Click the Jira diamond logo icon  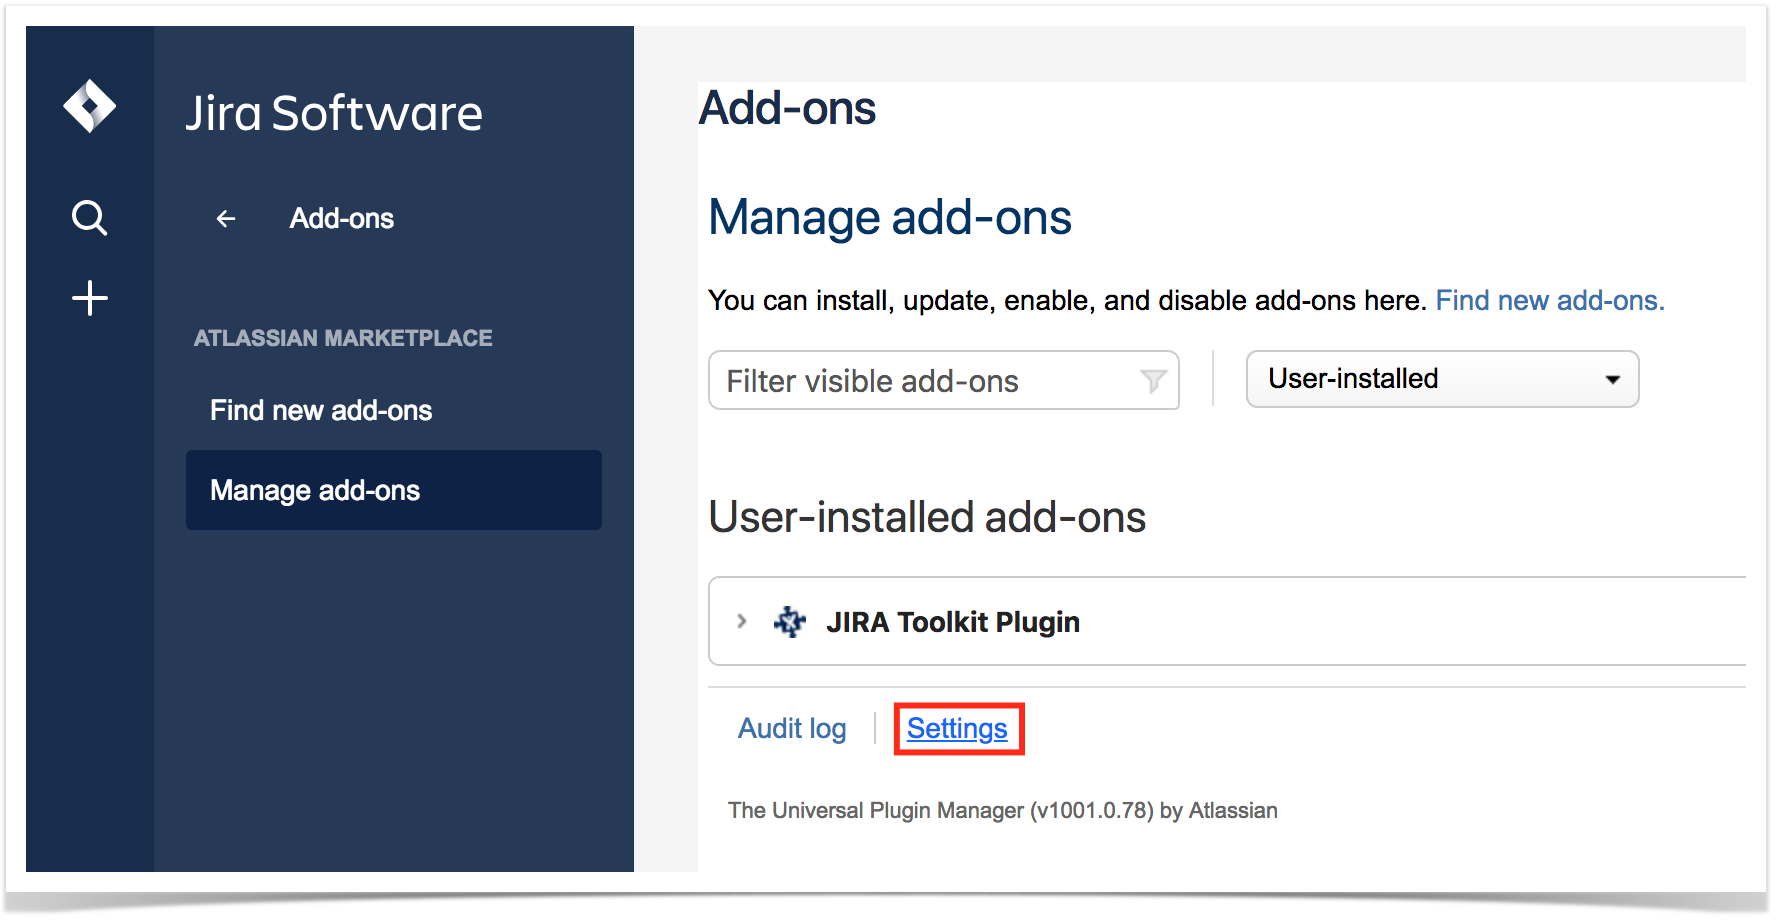coord(90,106)
